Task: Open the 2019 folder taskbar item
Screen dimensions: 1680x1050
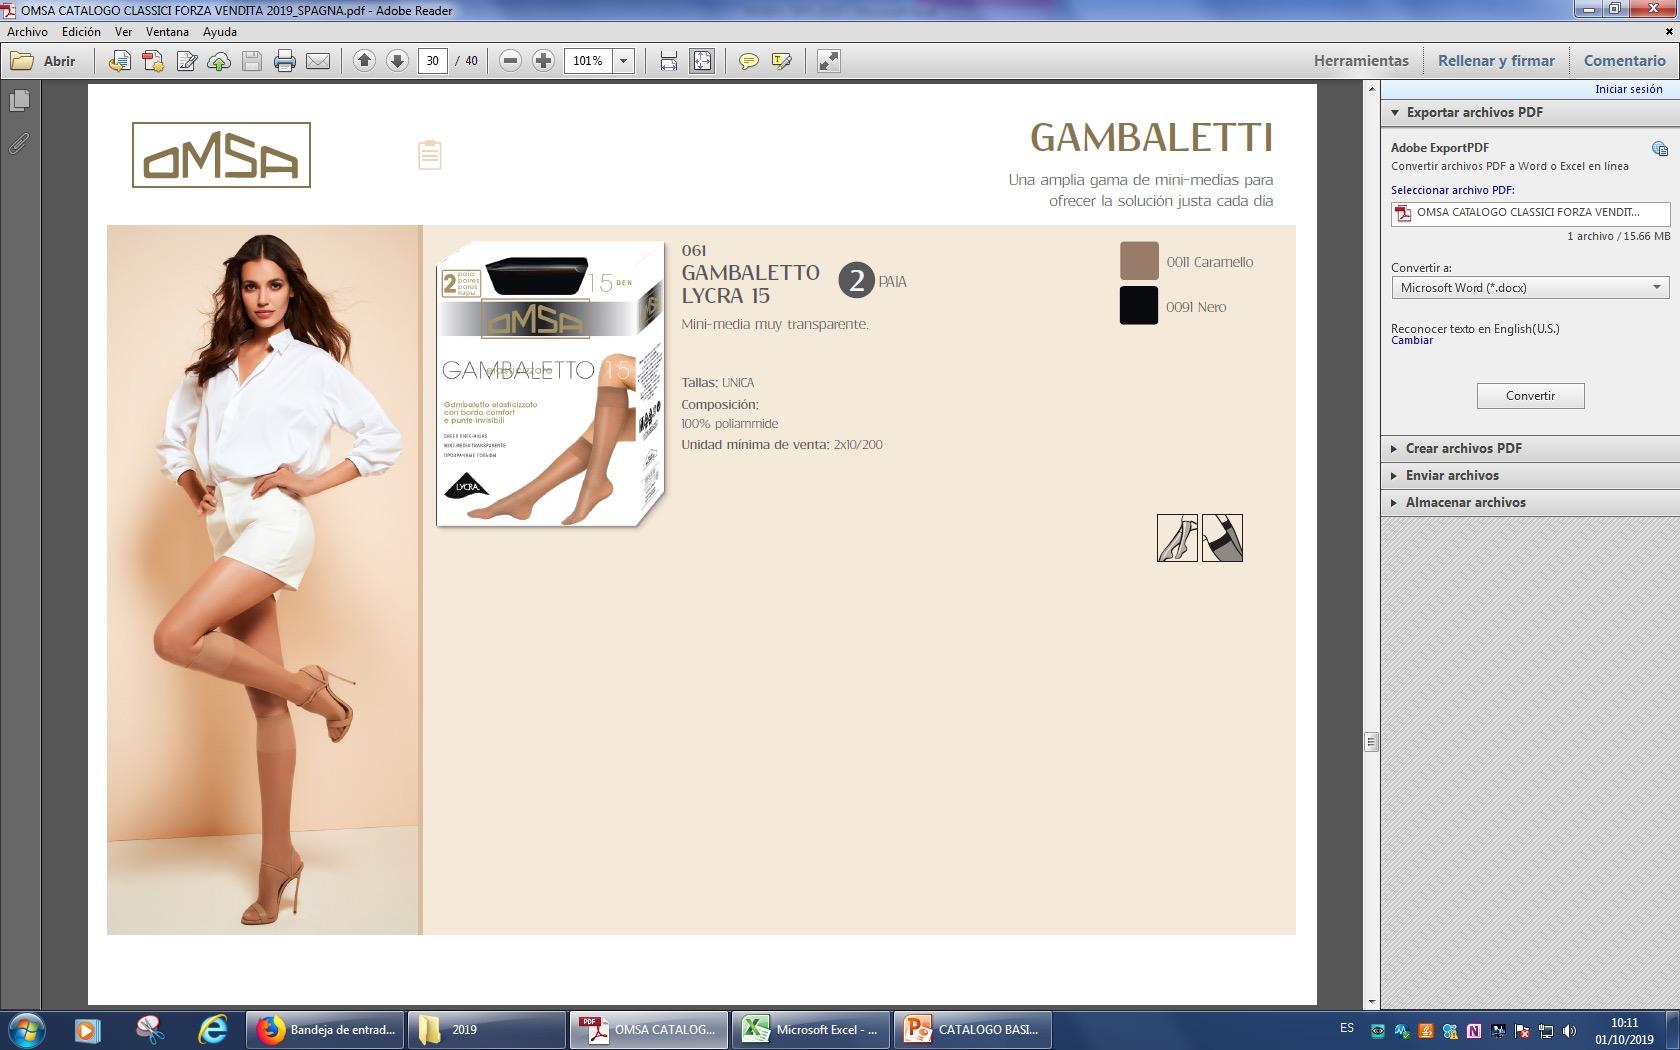Action: click(x=487, y=1029)
